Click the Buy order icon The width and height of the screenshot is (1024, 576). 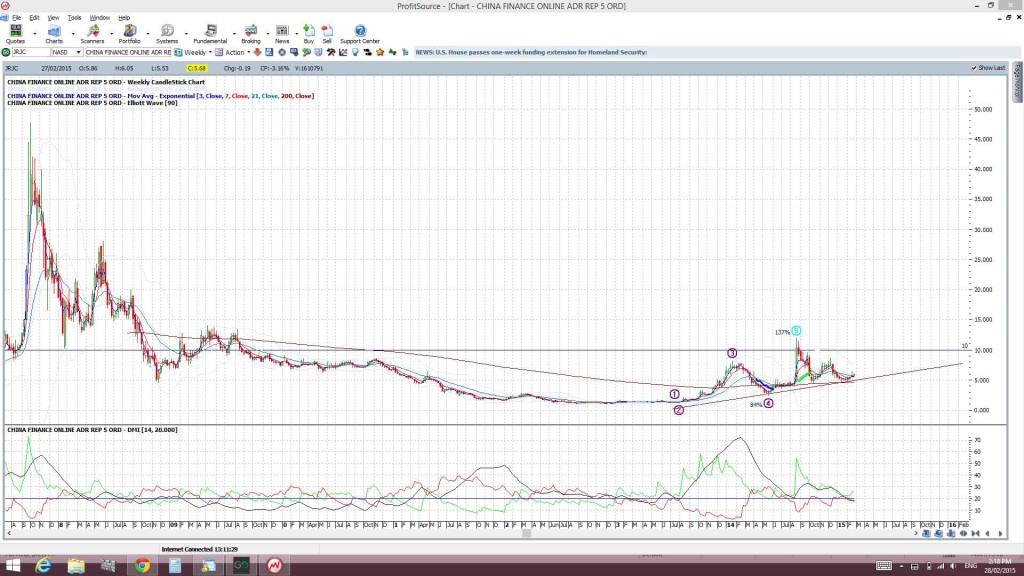click(309, 34)
